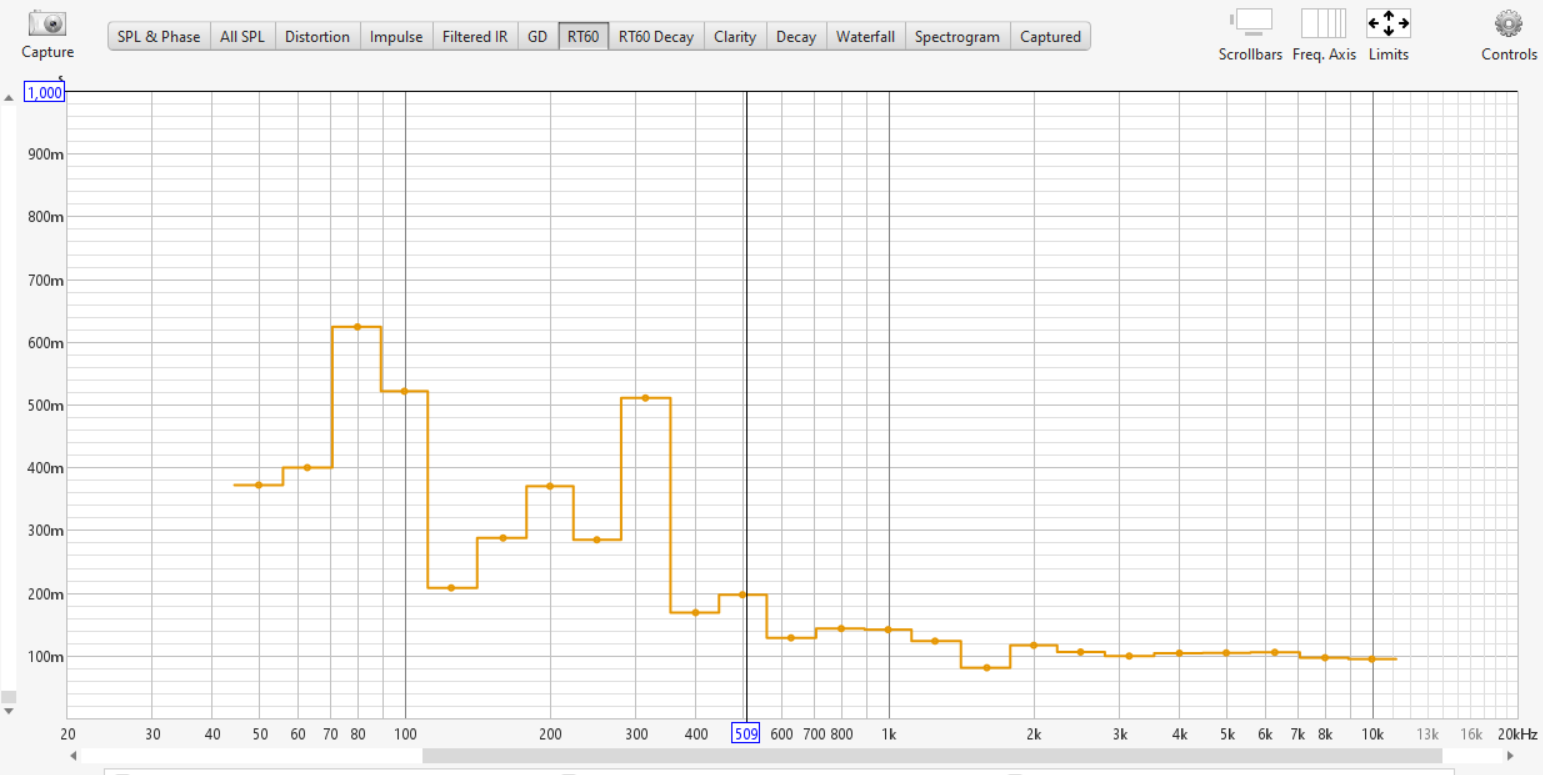Image resolution: width=1543 pixels, height=775 pixels.
Task: Select the Distortion tab
Action: [x=317, y=37]
